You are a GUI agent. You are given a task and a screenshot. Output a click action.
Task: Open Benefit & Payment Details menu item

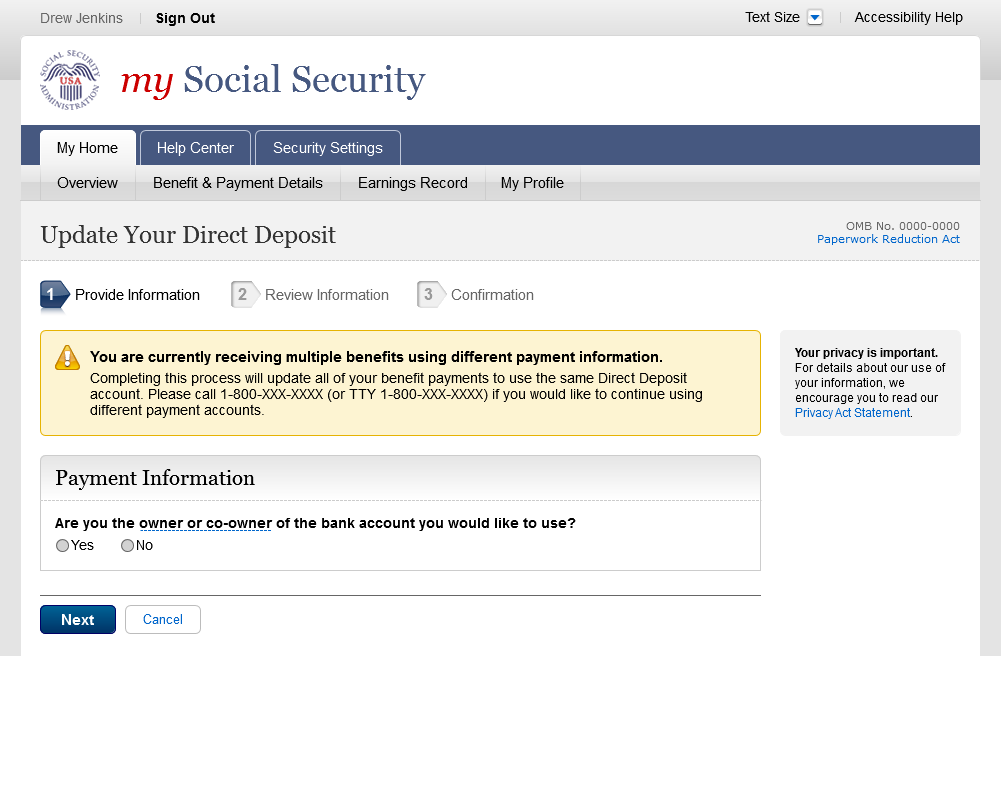click(x=237, y=183)
